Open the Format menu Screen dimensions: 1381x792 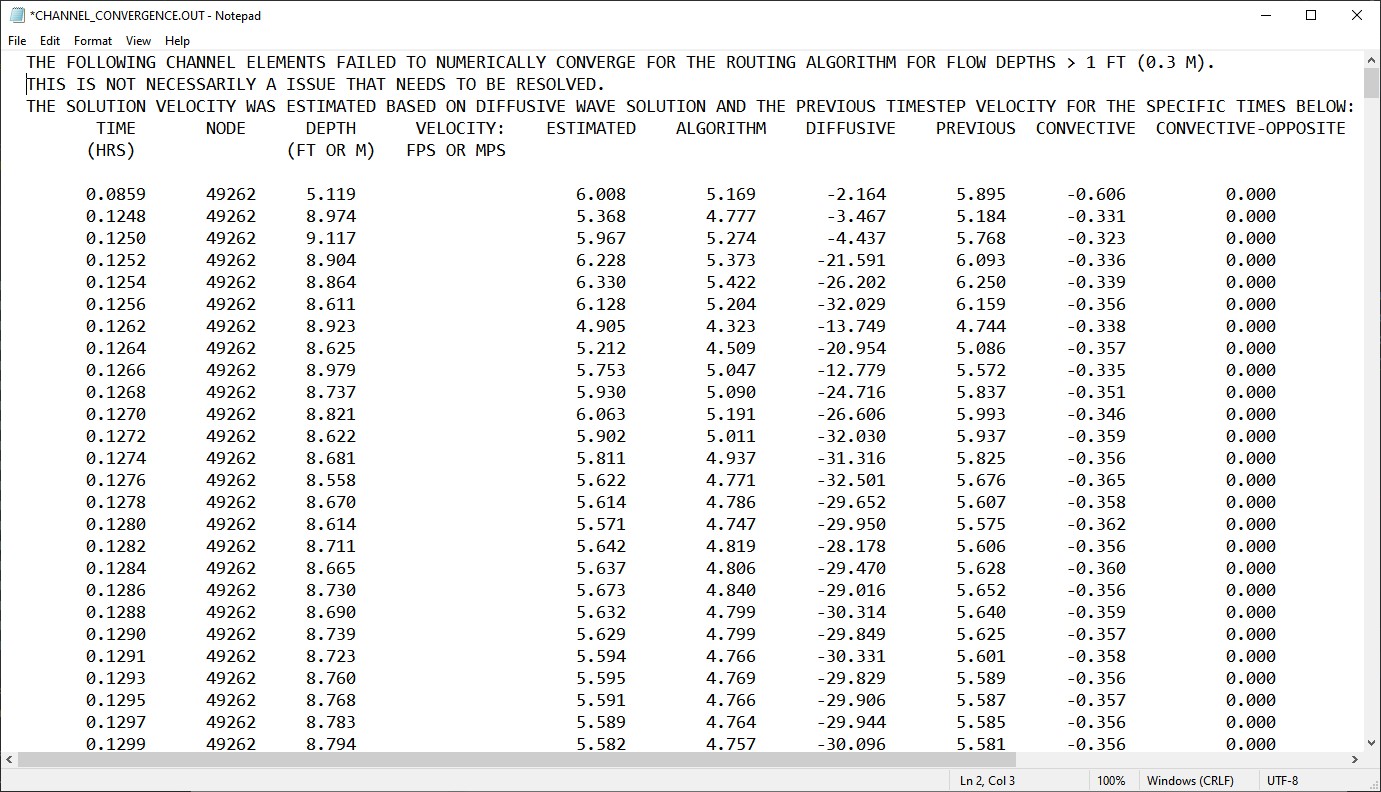(93, 41)
